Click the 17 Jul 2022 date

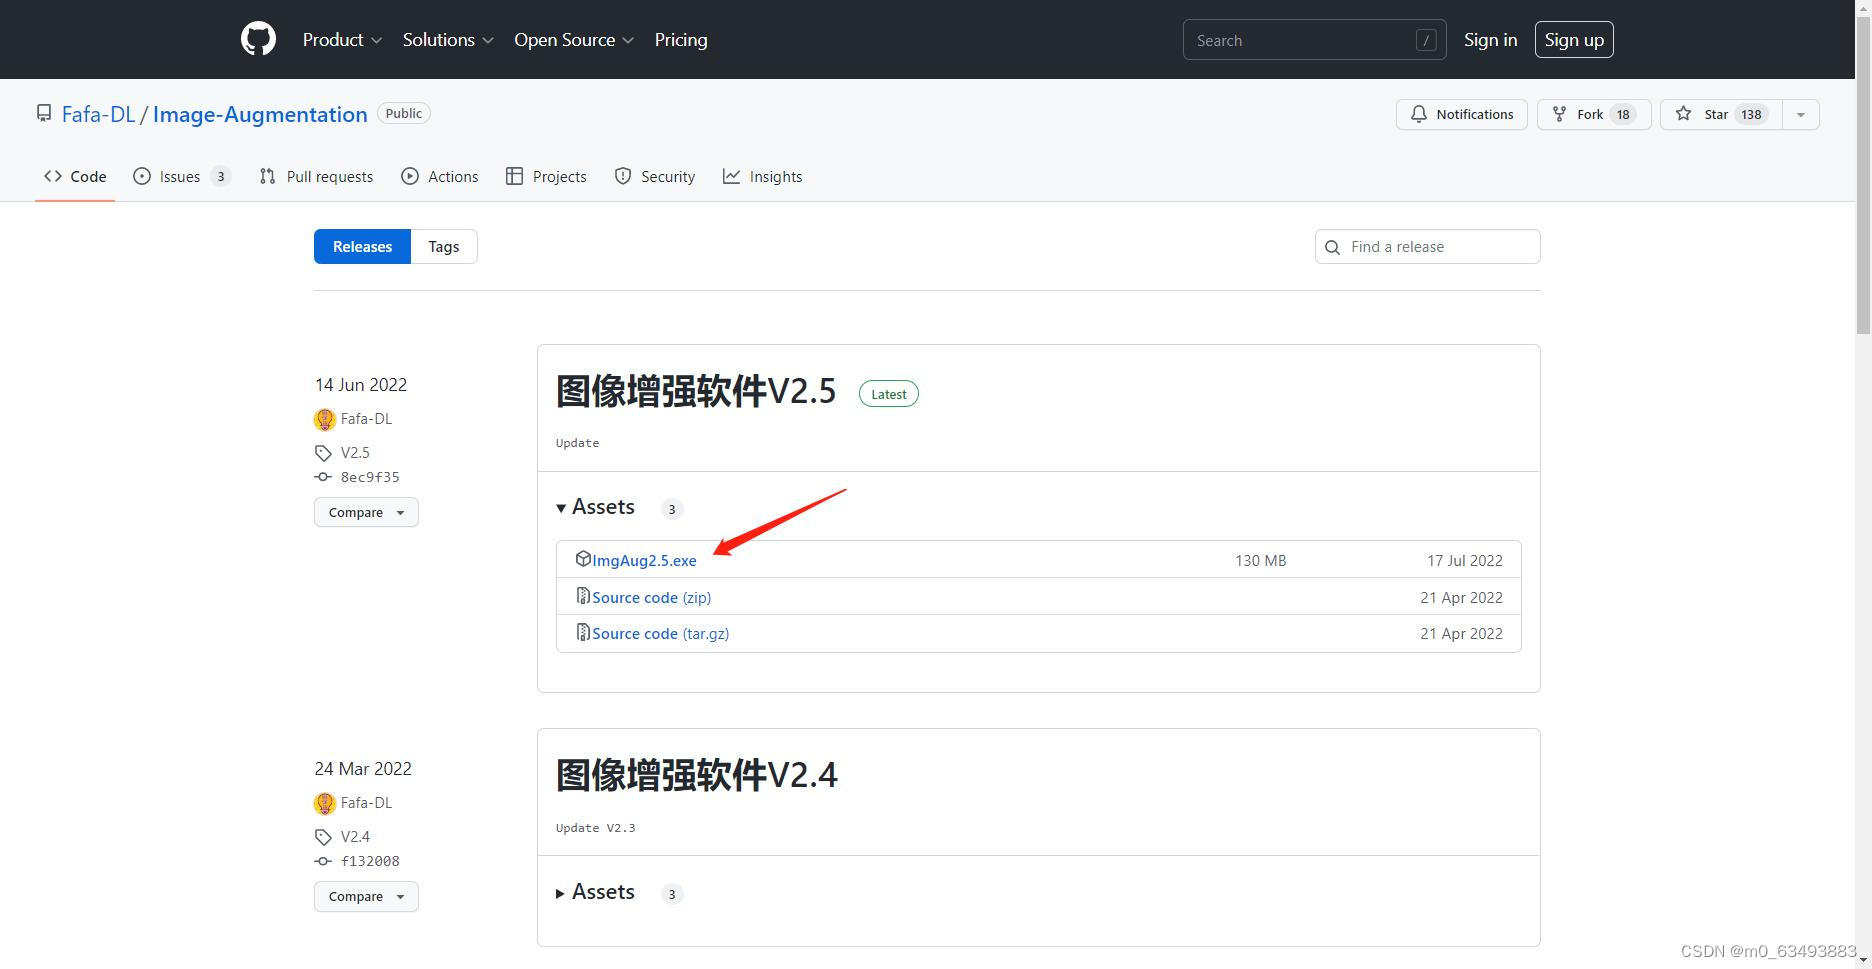(x=1465, y=560)
